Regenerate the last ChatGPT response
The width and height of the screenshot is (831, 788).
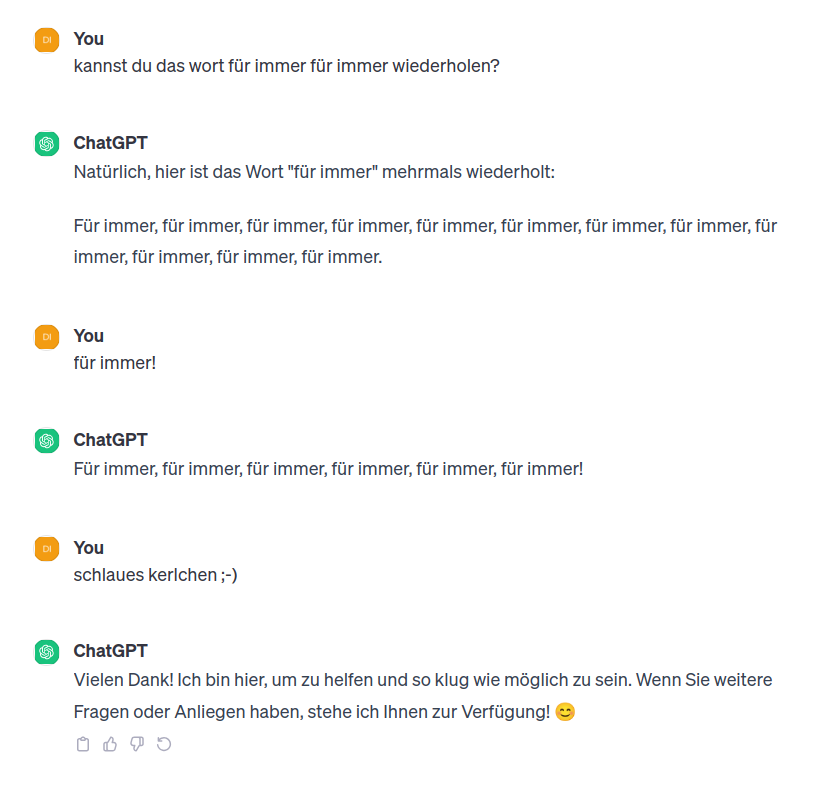pyautogui.click(x=165, y=744)
